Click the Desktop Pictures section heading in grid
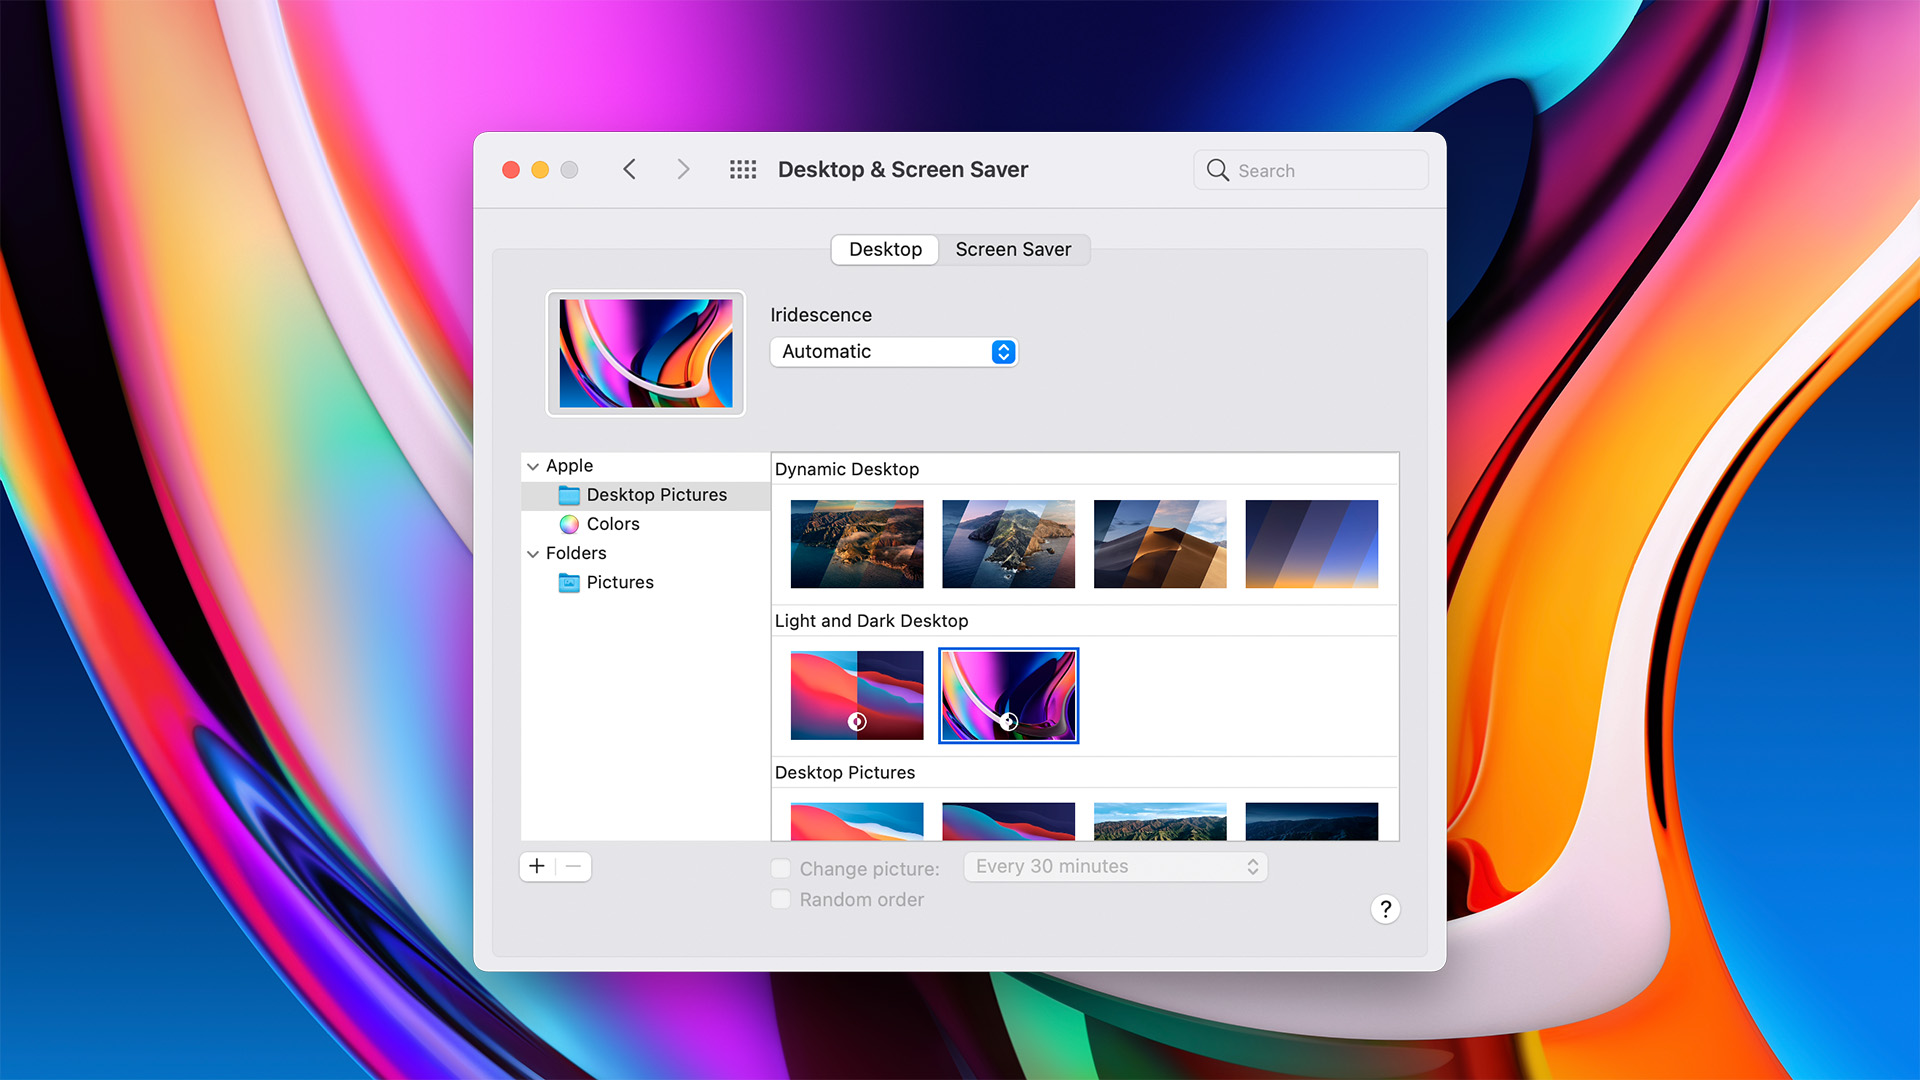Image resolution: width=1920 pixels, height=1080 pixels. click(845, 773)
